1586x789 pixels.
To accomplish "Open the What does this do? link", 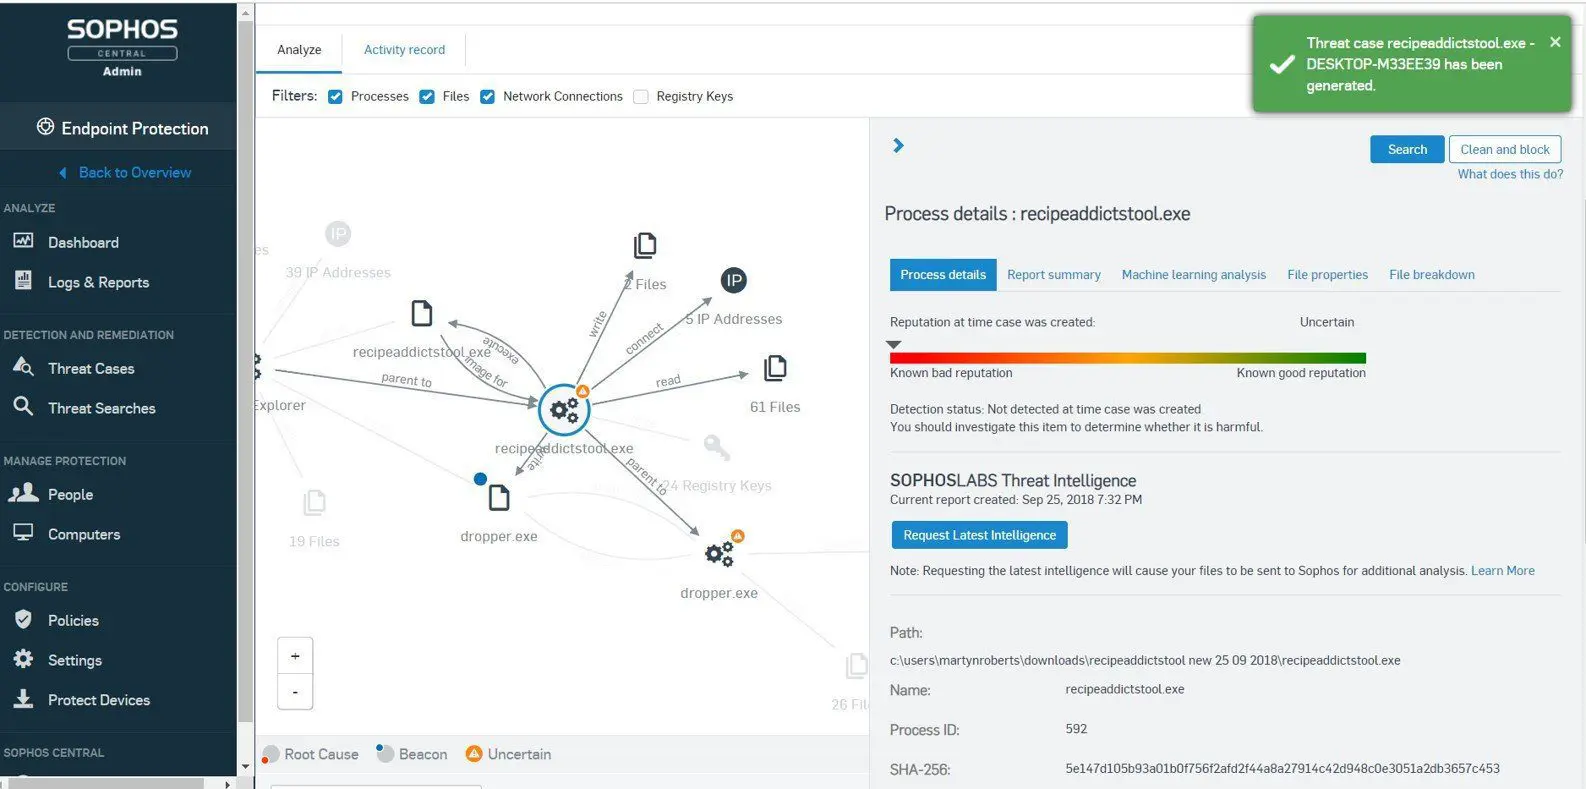I will 1510,174.
